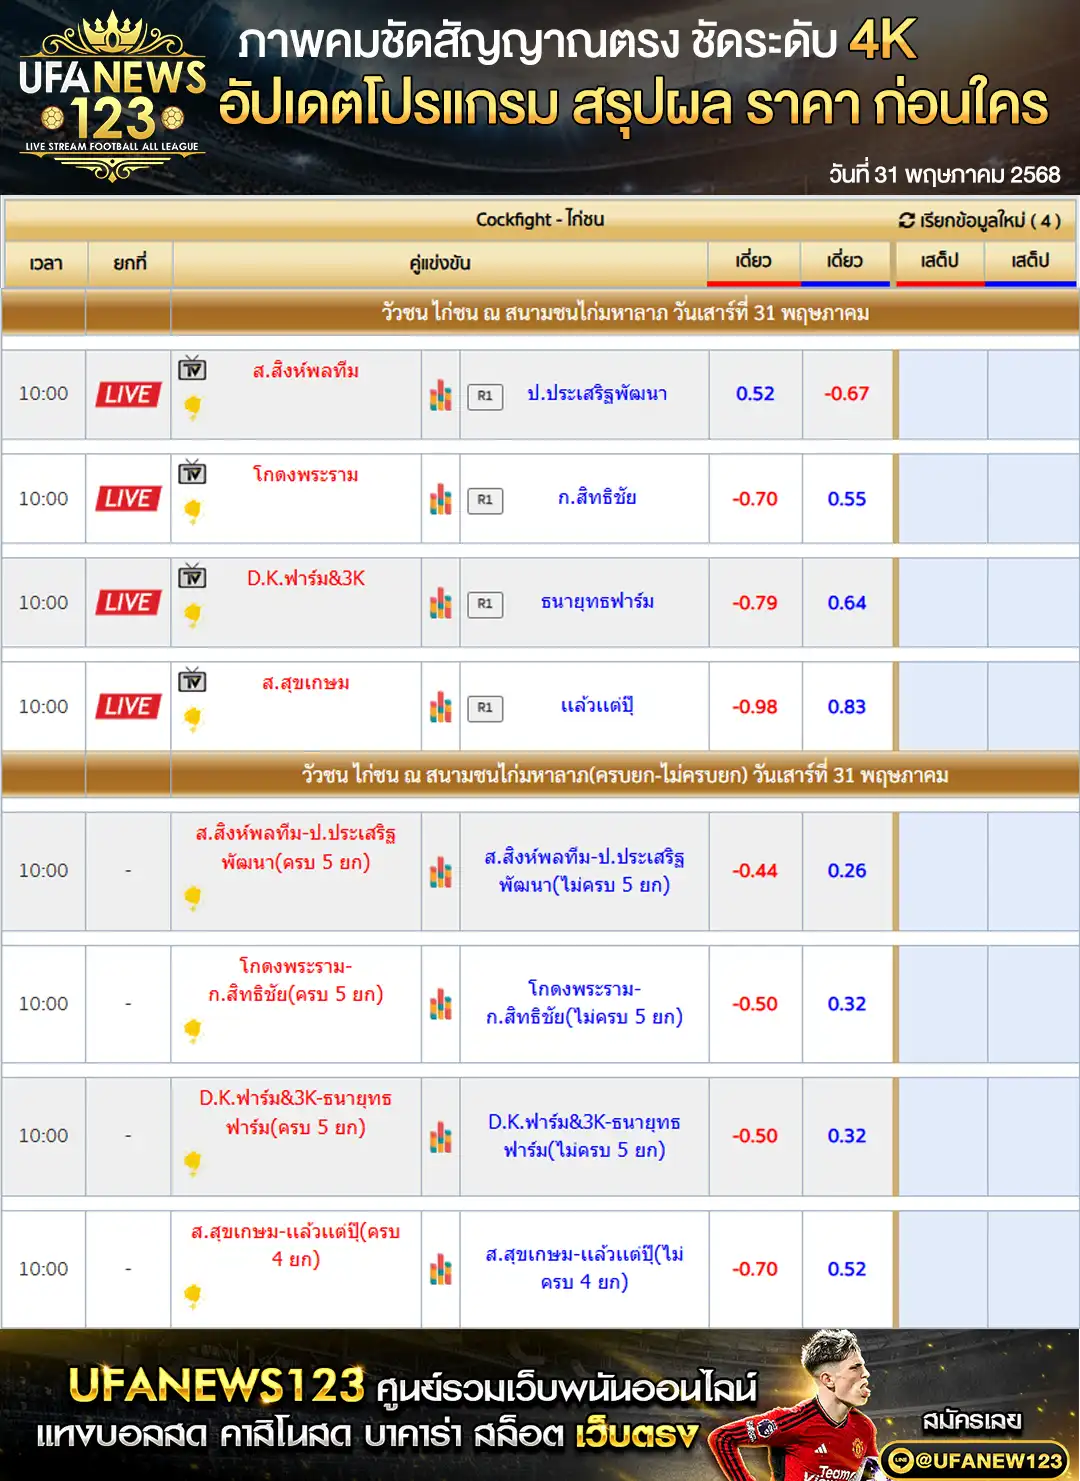Screen dimensions: 1080x1481
Task: Click the refresh data icon
Action: tap(906, 220)
